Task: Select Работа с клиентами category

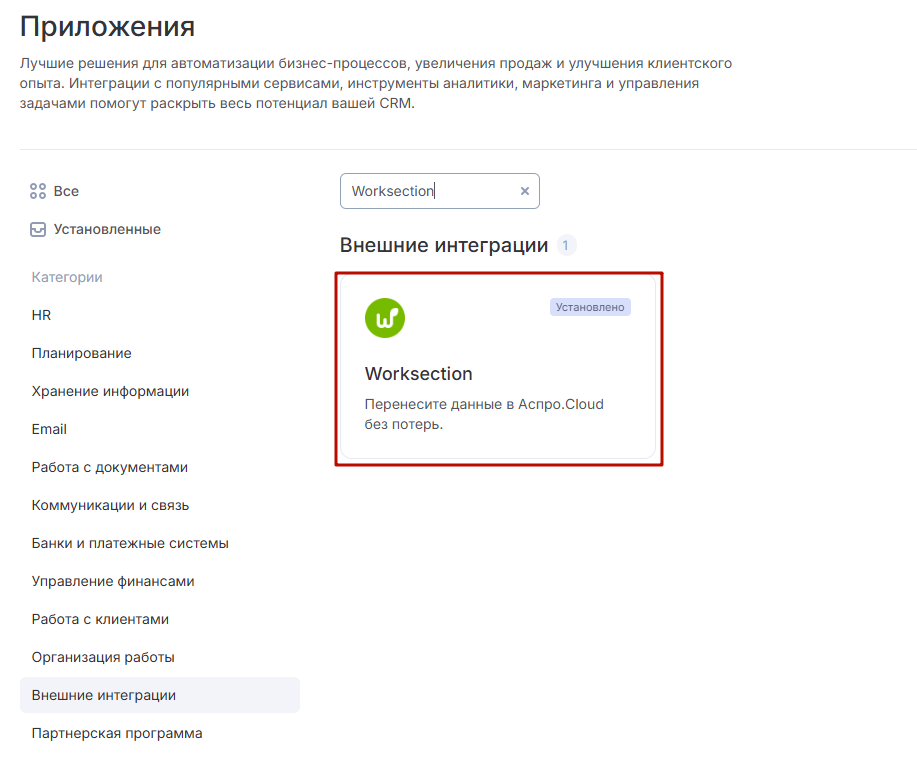Action: [x=100, y=619]
